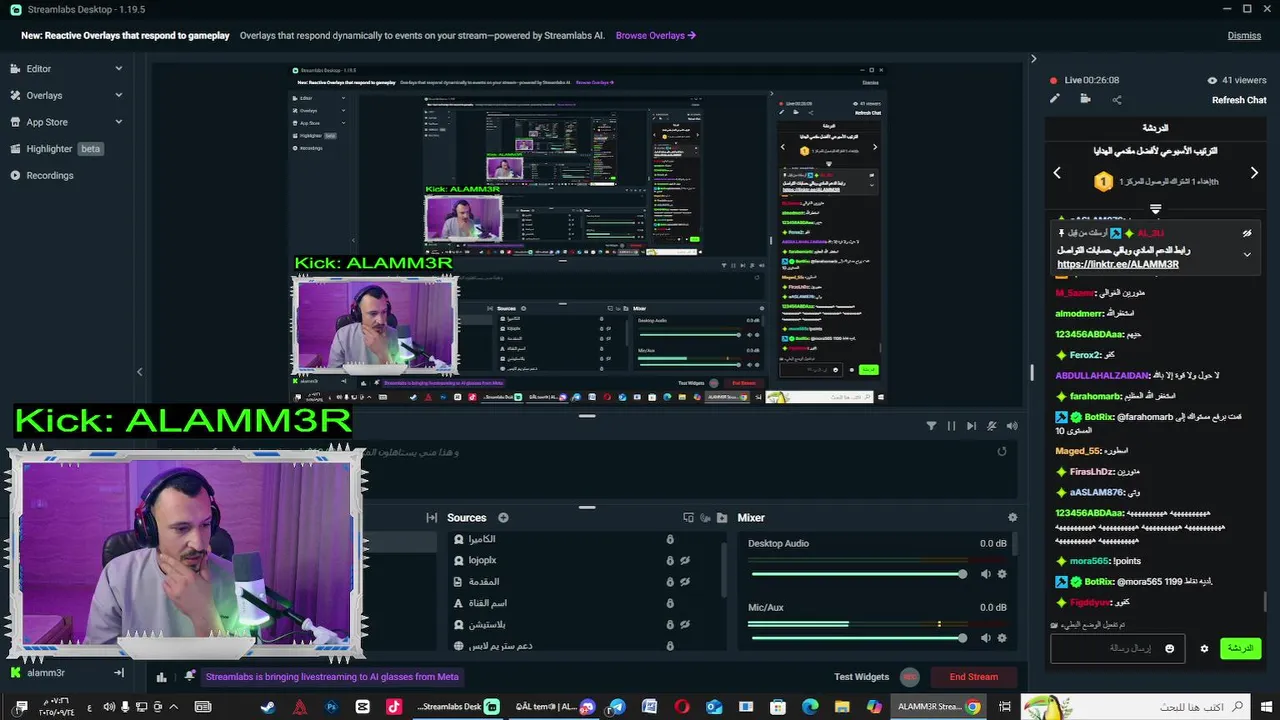The image size is (1280, 720).
Task: Toggle alert volume speaker icon
Action: tap(1012, 426)
